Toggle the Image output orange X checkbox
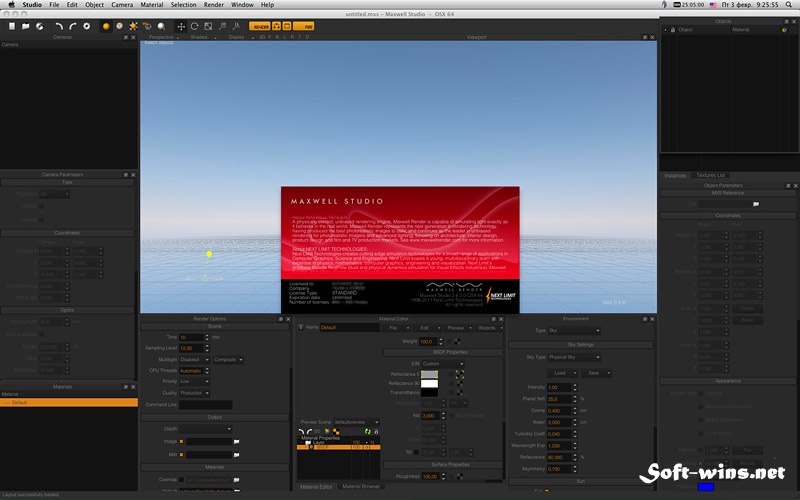This screenshot has height=500, width=800. tap(181, 442)
